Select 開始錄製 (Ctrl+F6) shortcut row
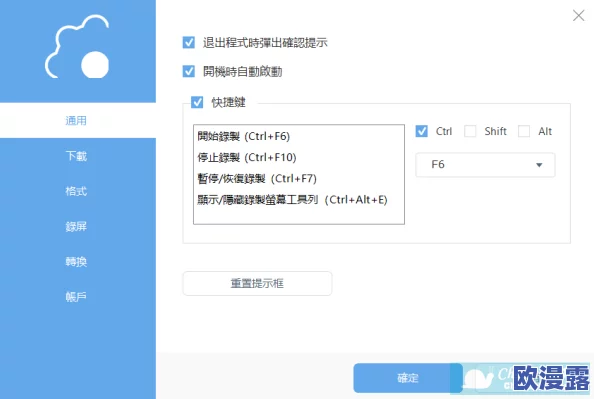 (299, 136)
